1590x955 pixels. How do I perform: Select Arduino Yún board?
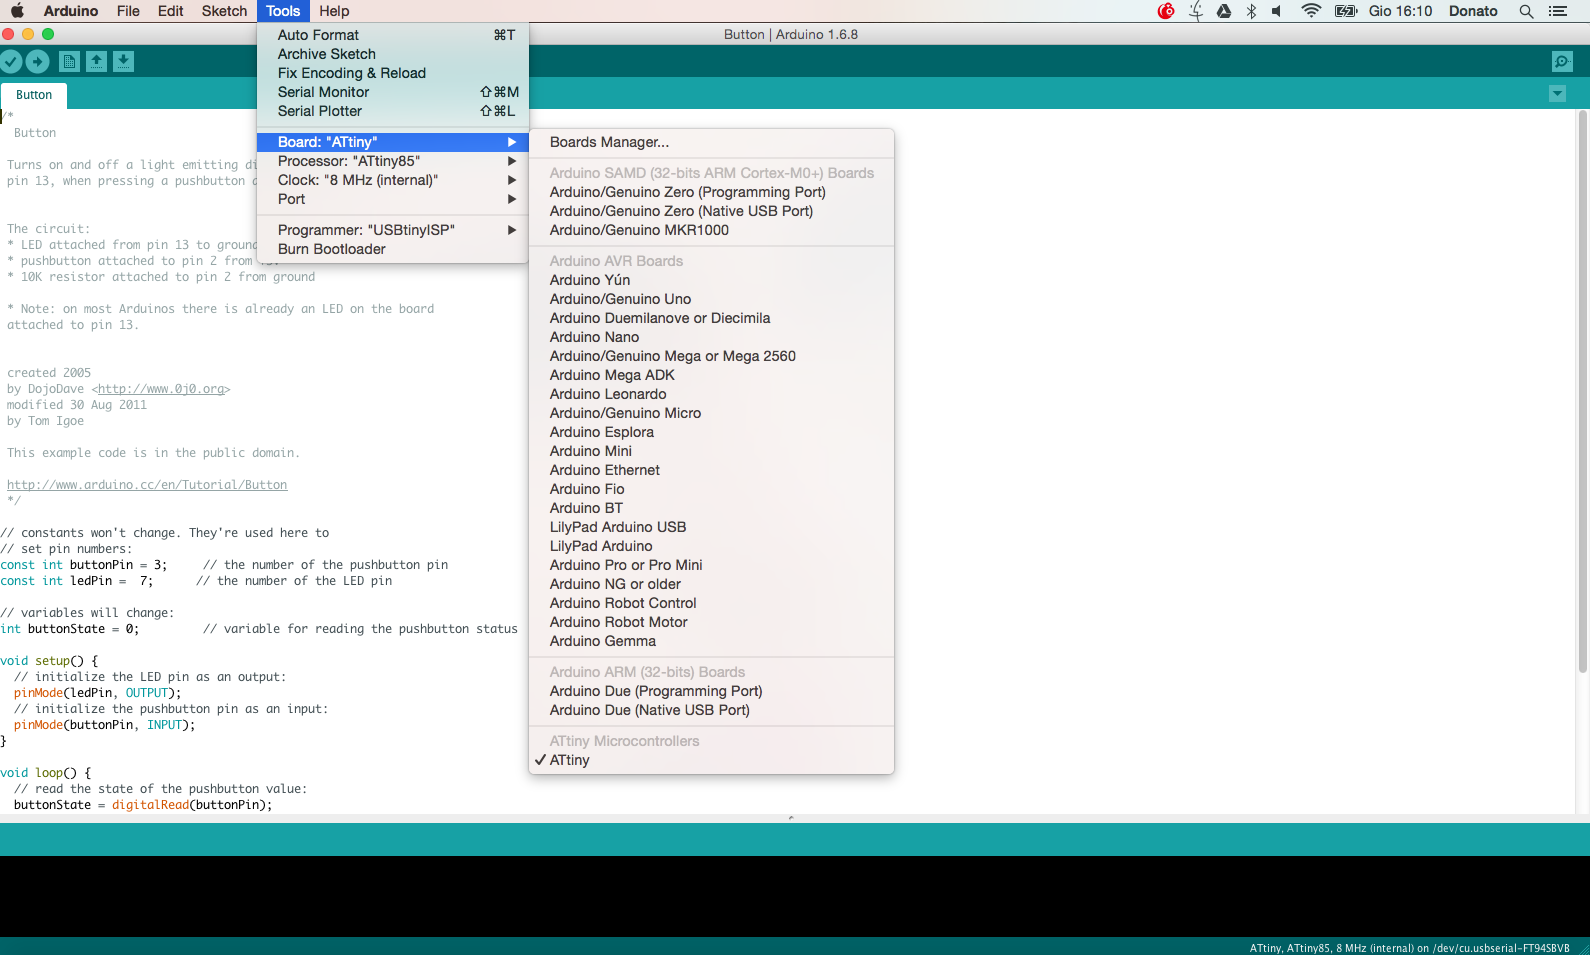click(711, 280)
